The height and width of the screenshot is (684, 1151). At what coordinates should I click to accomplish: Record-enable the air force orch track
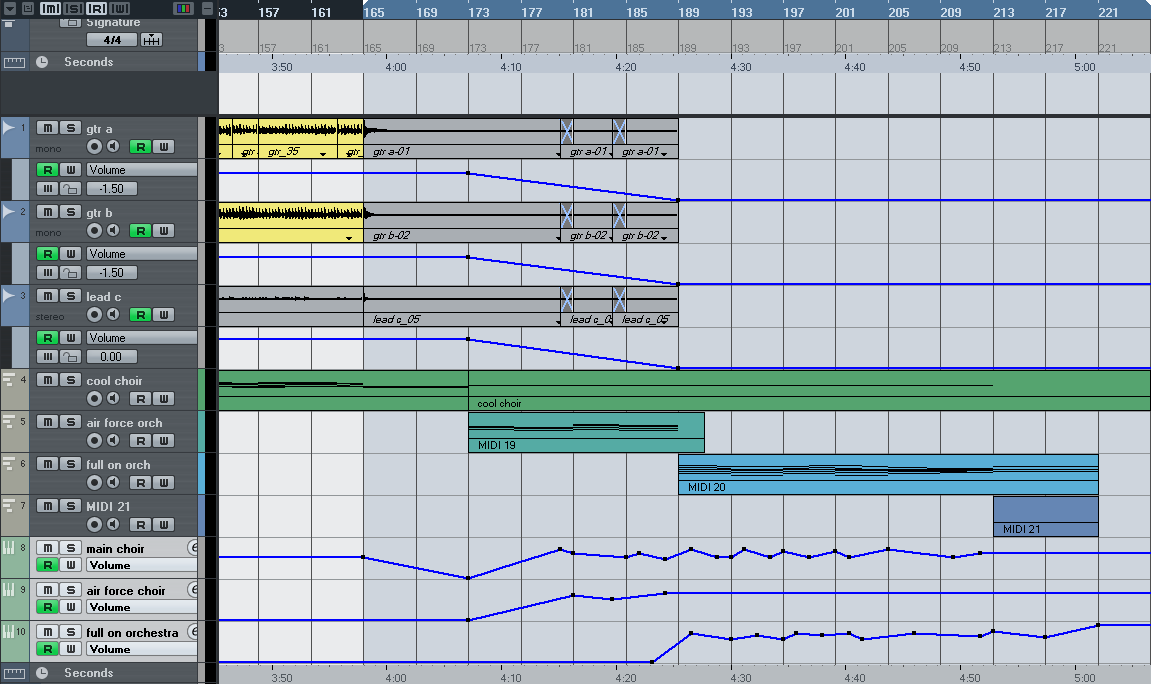tap(94, 440)
